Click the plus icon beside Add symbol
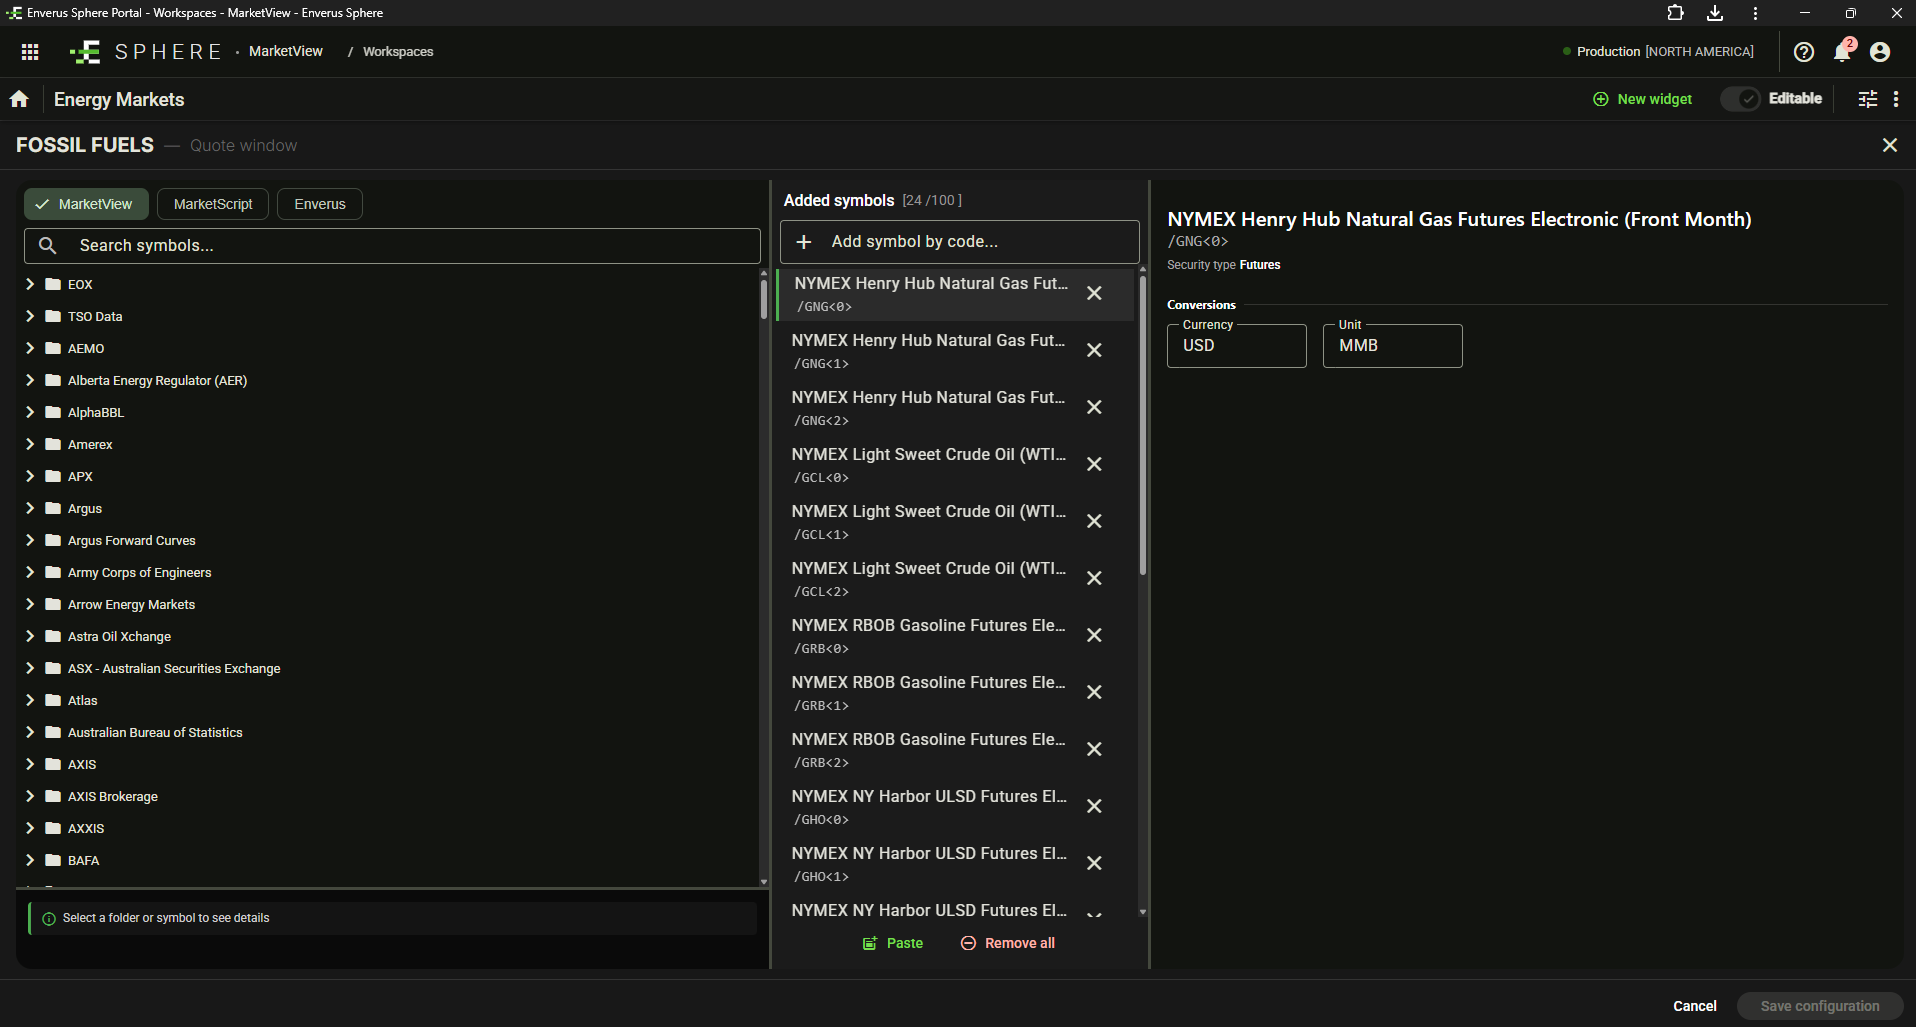This screenshot has height=1027, width=1916. click(x=803, y=242)
